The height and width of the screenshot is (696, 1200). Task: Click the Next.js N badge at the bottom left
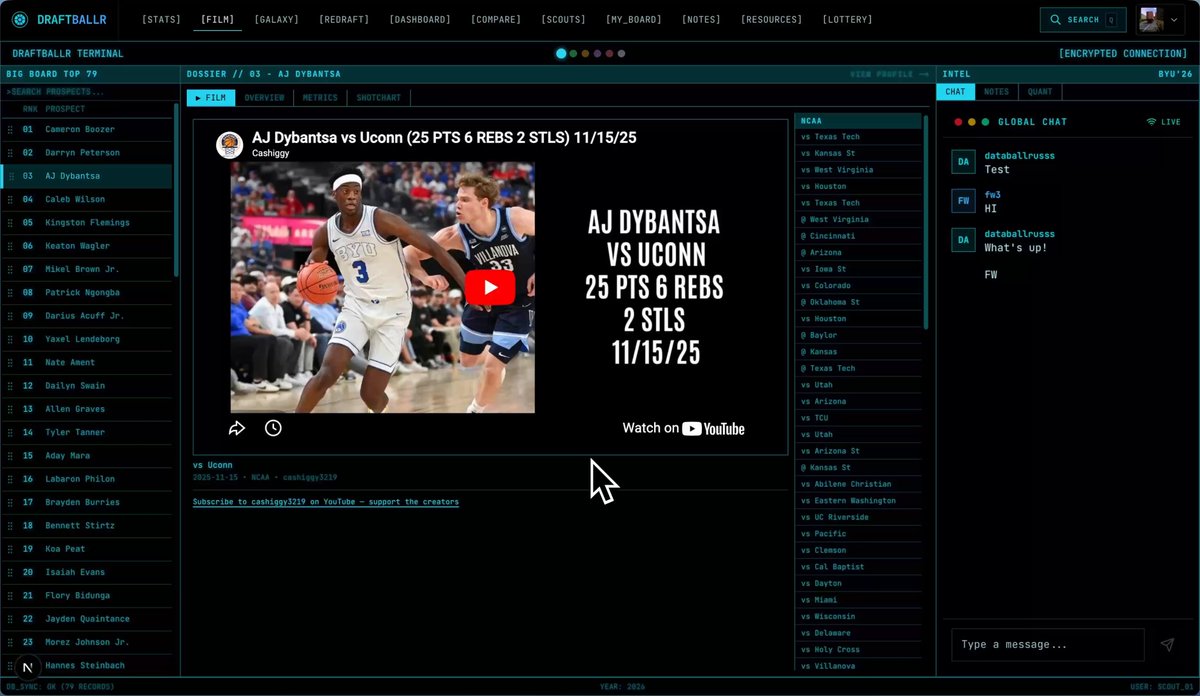click(27, 667)
